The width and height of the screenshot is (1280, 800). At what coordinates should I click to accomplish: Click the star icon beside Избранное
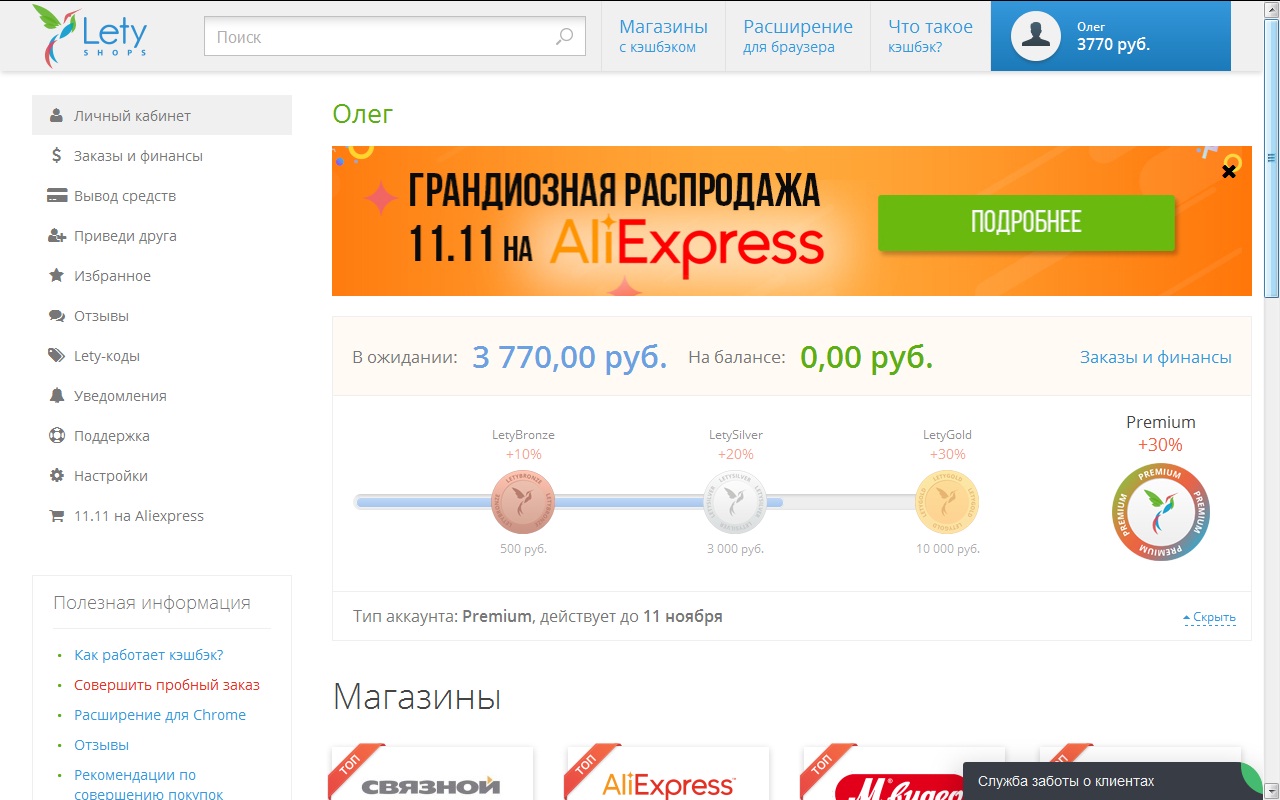[57, 275]
